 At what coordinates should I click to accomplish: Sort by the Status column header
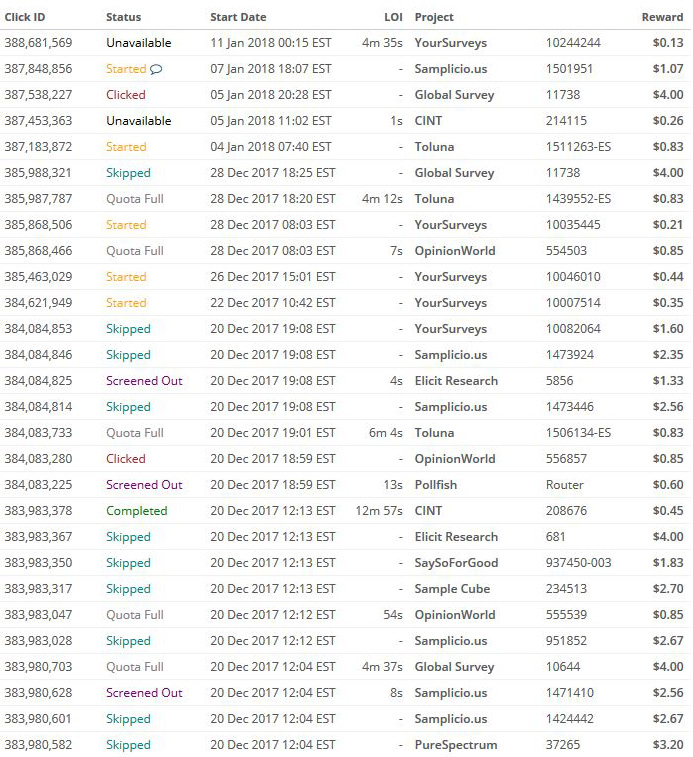123,17
